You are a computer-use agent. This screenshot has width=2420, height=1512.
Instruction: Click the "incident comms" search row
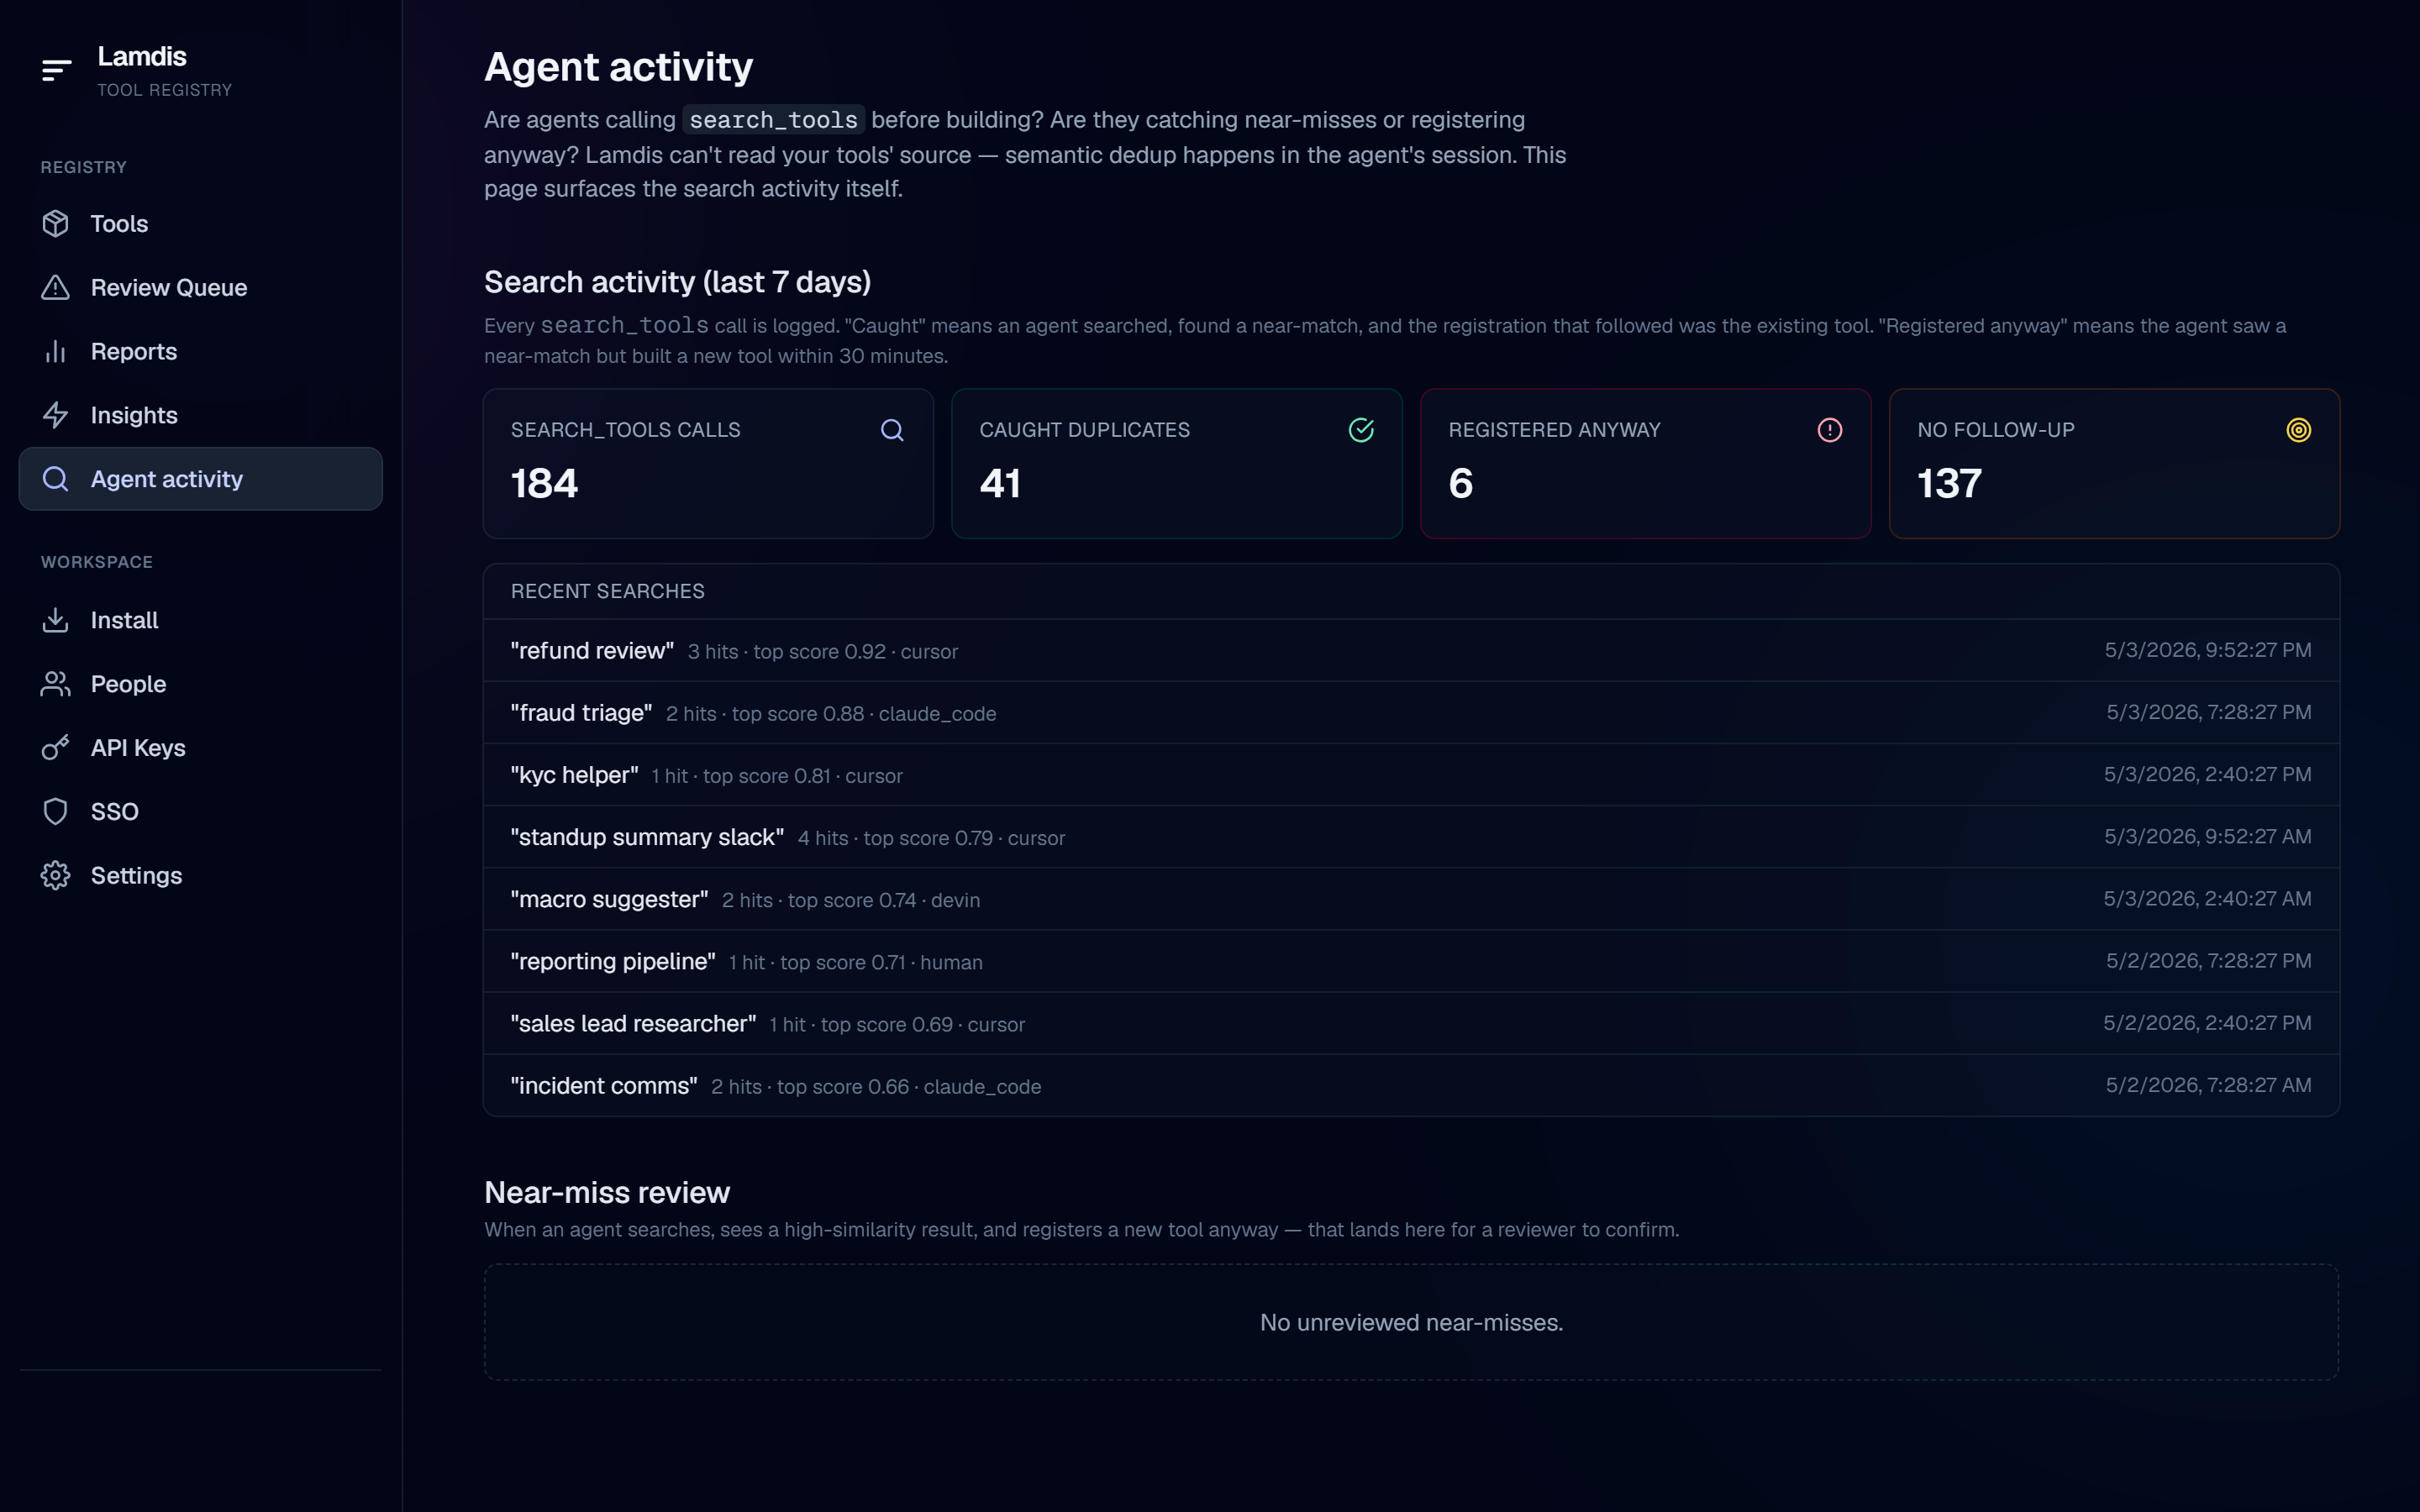click(1411, 1085)
